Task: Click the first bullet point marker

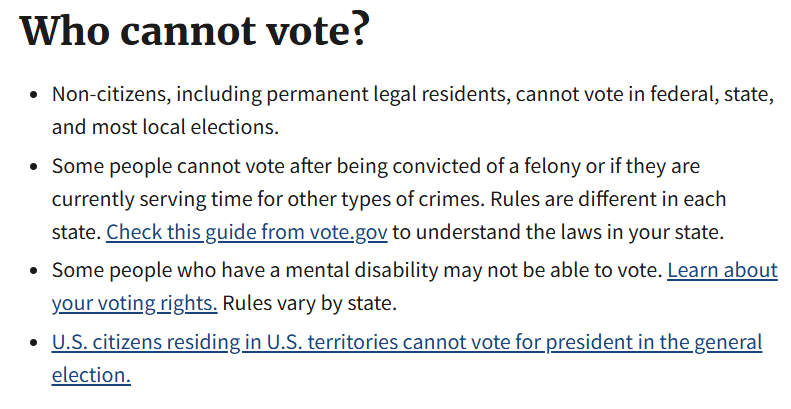Action: (34, 95)
